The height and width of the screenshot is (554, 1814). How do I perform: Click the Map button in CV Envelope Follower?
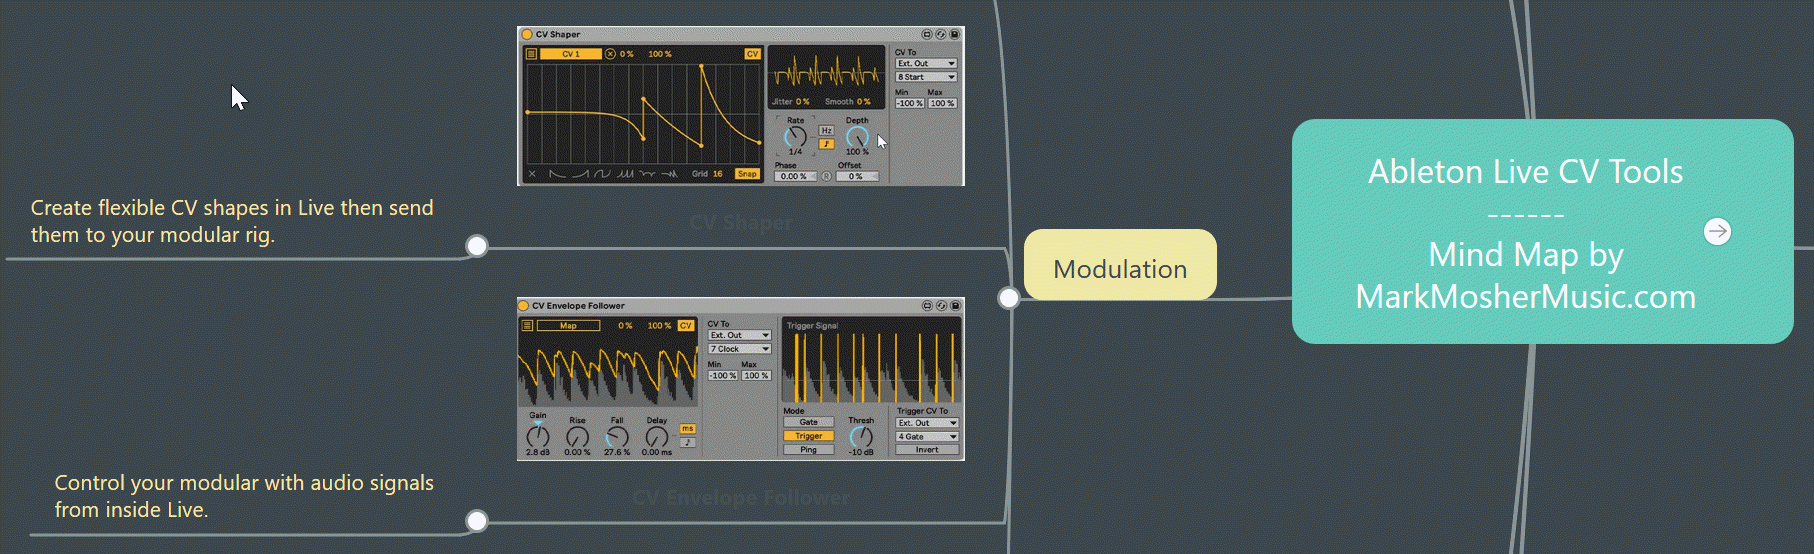pyautogui.click(x=568, y=326)
